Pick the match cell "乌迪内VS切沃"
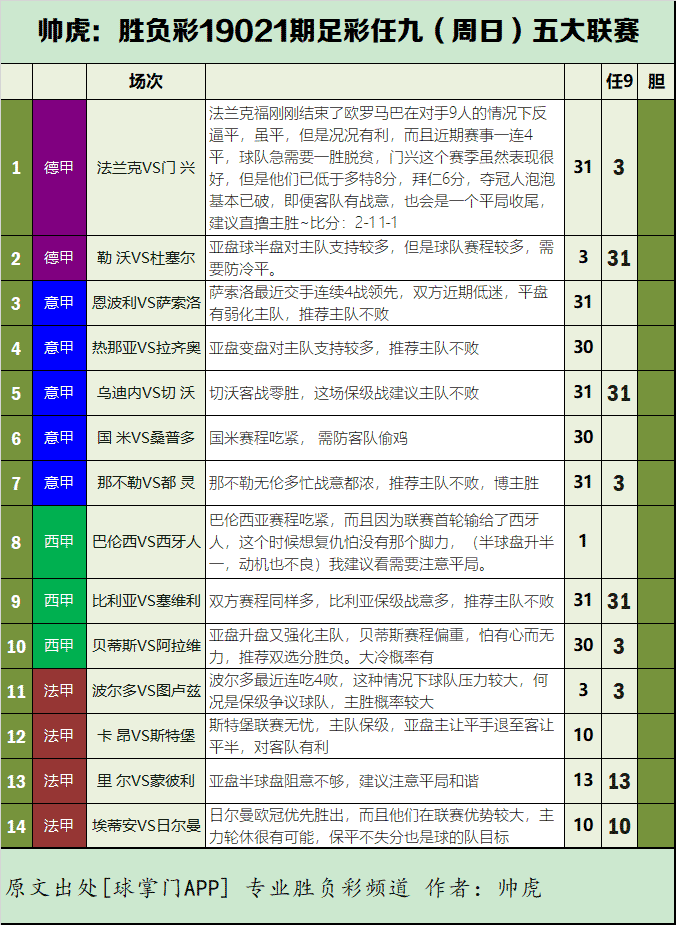Viewport: 676px width, 925px height. (146, 393)
